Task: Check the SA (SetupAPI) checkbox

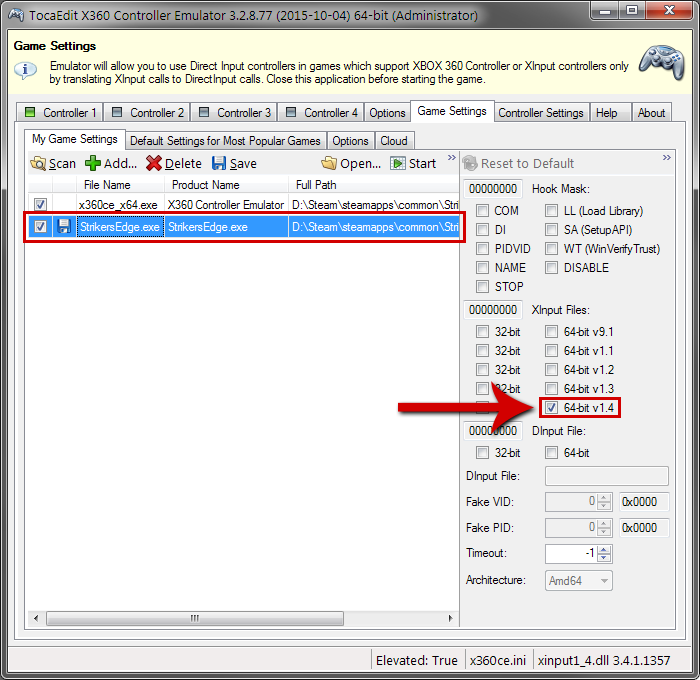Action: pyautogui.click(x=551, y=229)
